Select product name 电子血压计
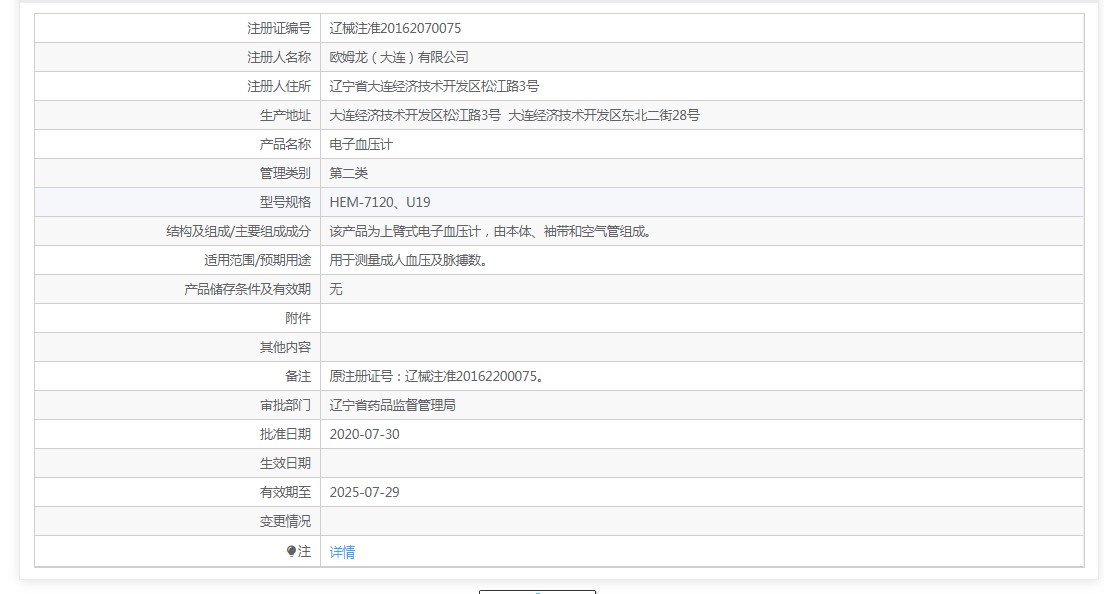The width and height of the screenshot is (1104, 594). [361, 144]
